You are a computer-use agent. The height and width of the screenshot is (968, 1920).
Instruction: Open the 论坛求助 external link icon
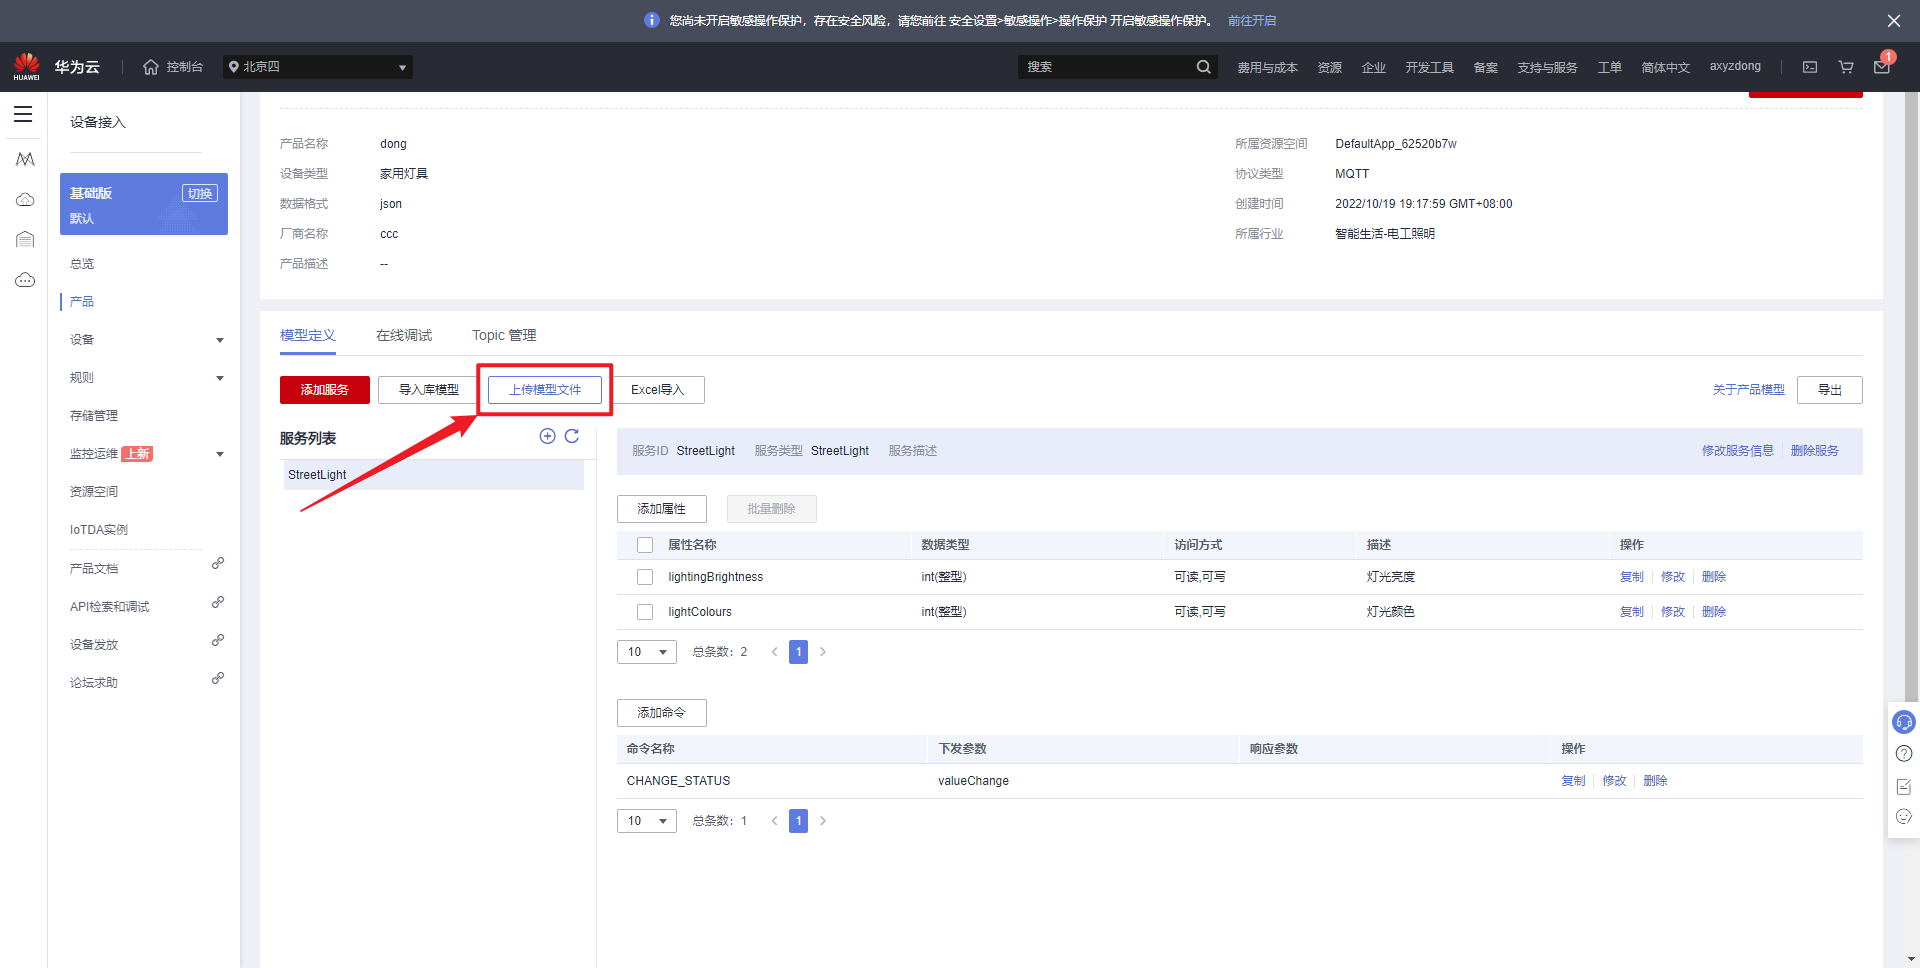coord(218,678)
